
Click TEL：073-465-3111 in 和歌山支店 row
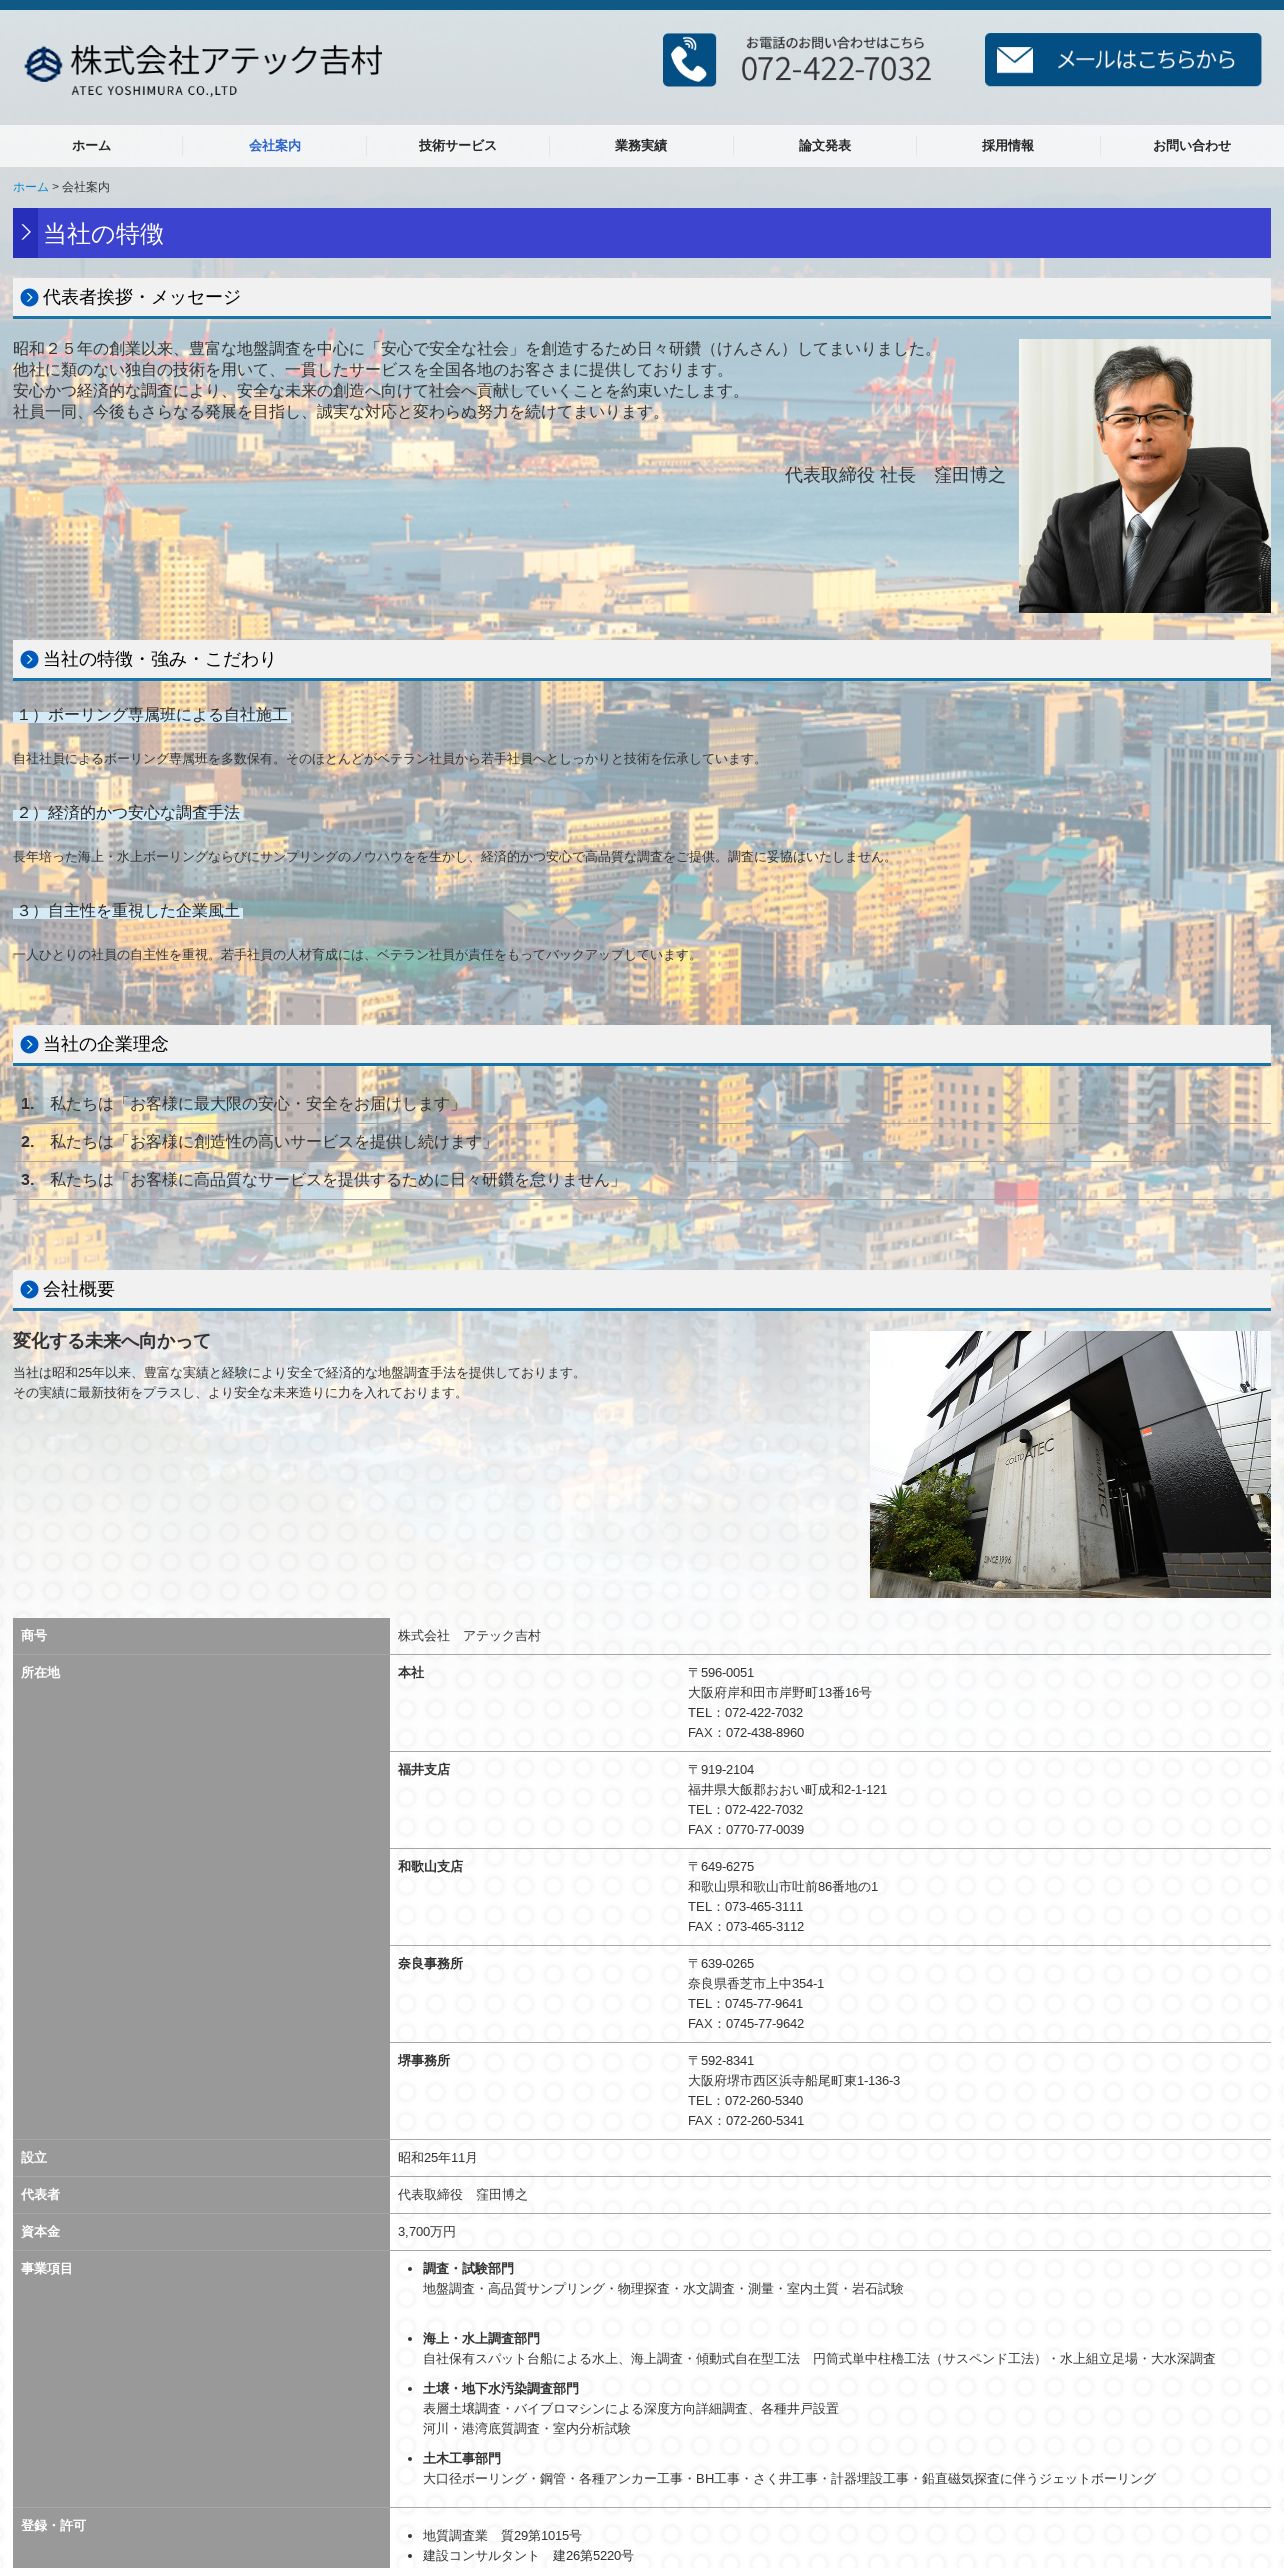click(x=745, y=1907)
